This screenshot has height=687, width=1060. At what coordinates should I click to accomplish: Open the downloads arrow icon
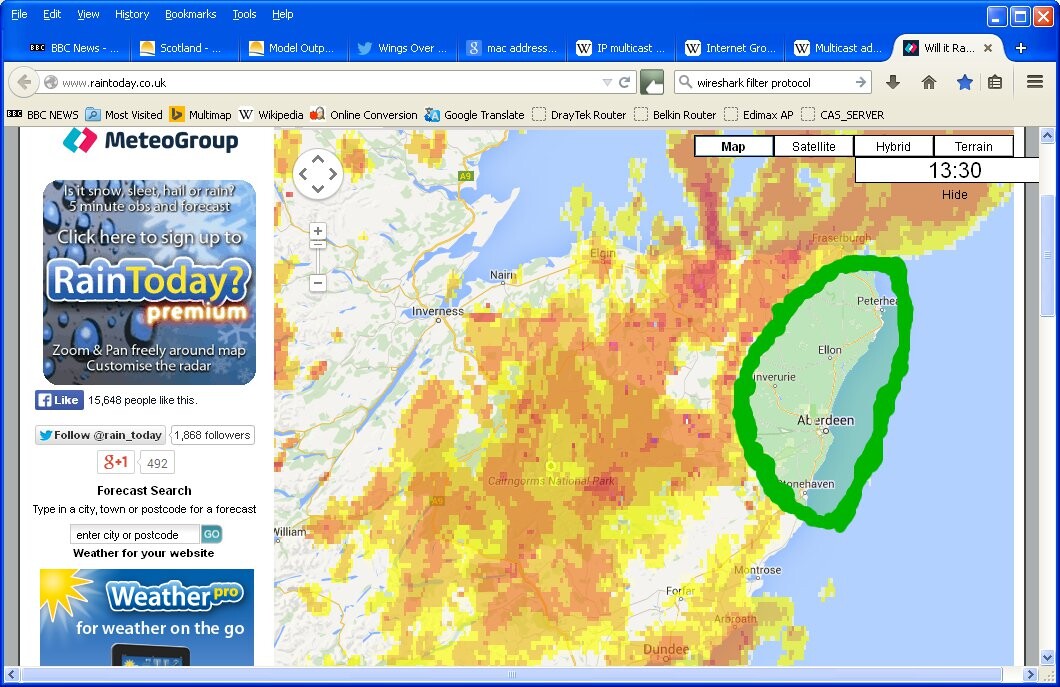pos(892,82)
